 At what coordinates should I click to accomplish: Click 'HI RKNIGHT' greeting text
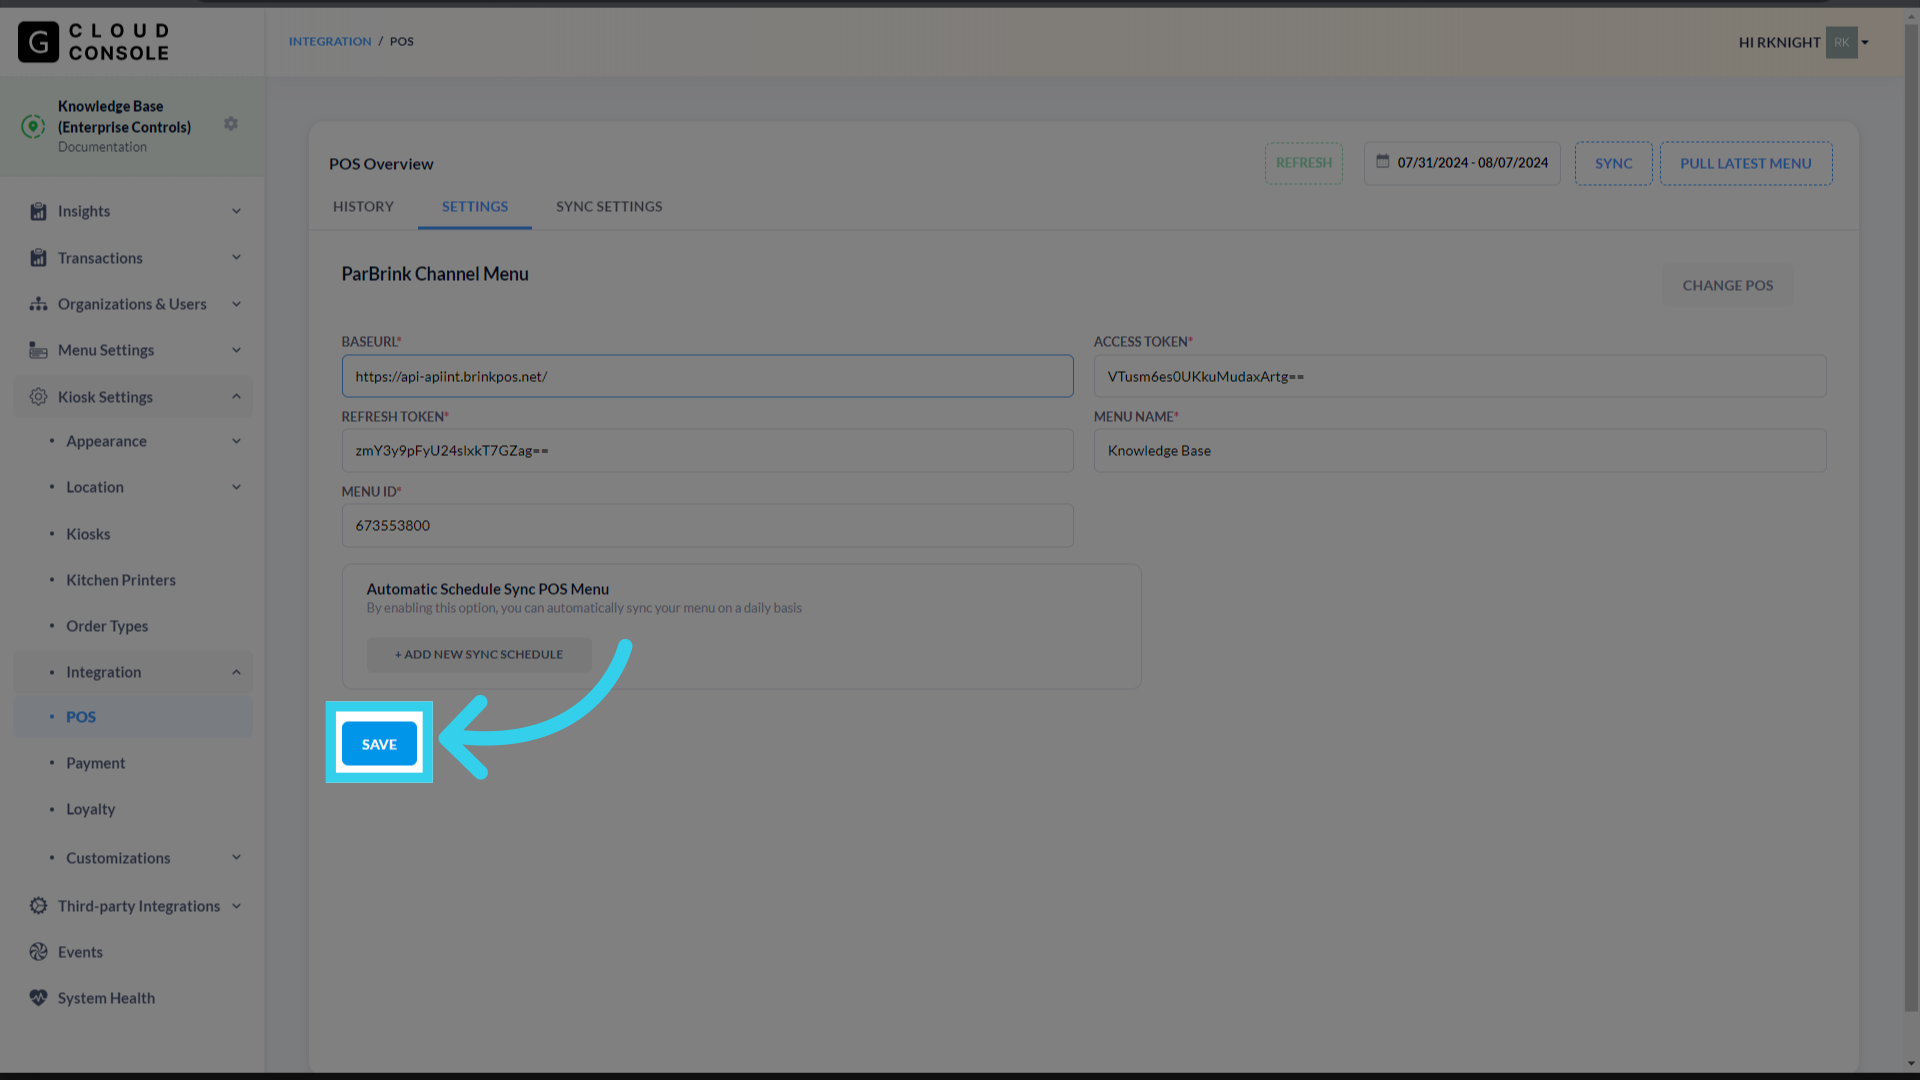coord(1779,42)
